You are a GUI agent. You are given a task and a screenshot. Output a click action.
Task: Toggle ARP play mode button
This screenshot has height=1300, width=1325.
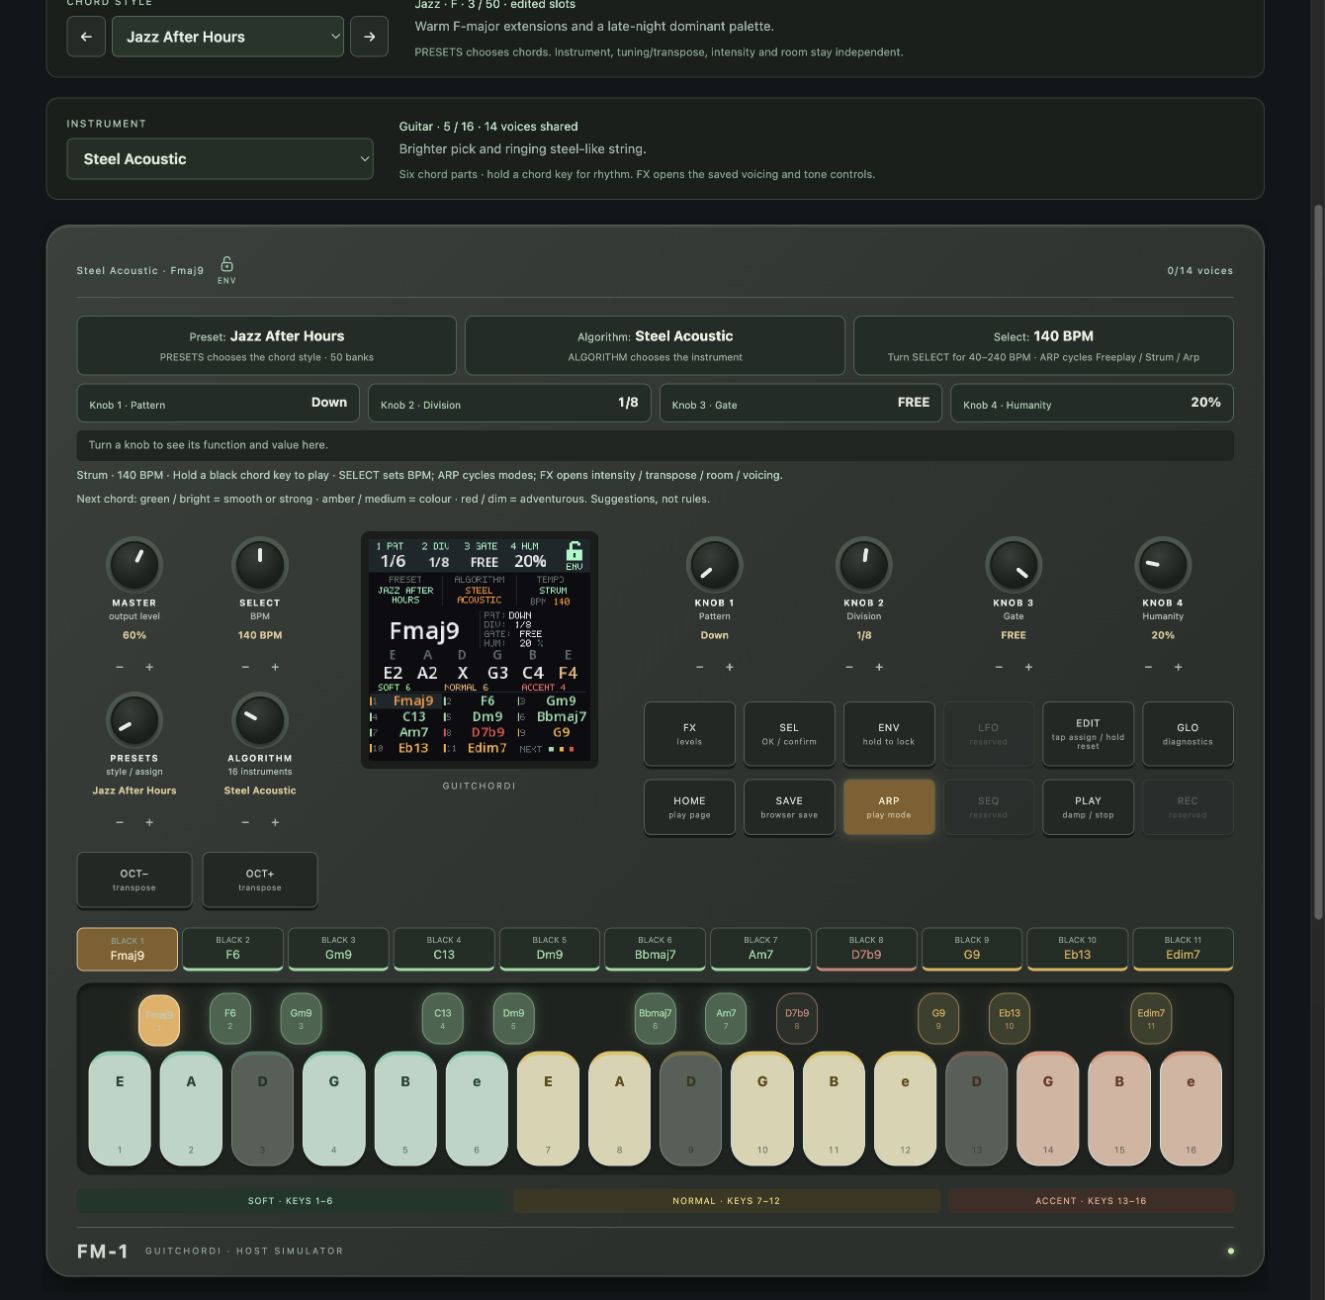889,807
